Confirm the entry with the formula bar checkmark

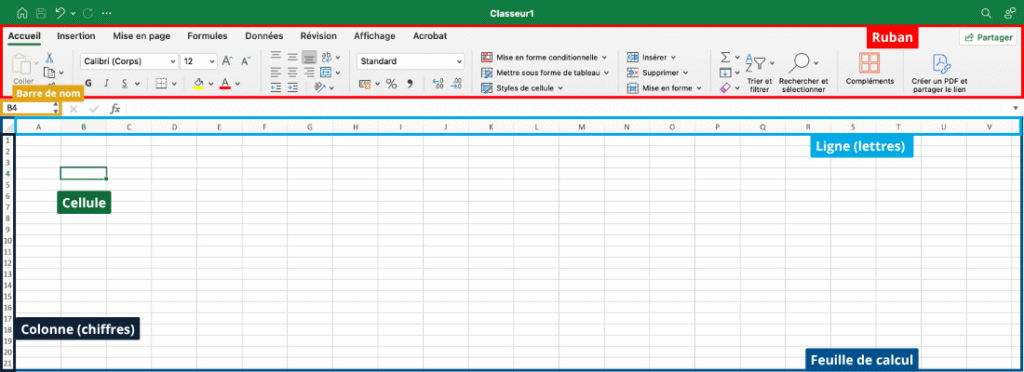coord(94,109)
